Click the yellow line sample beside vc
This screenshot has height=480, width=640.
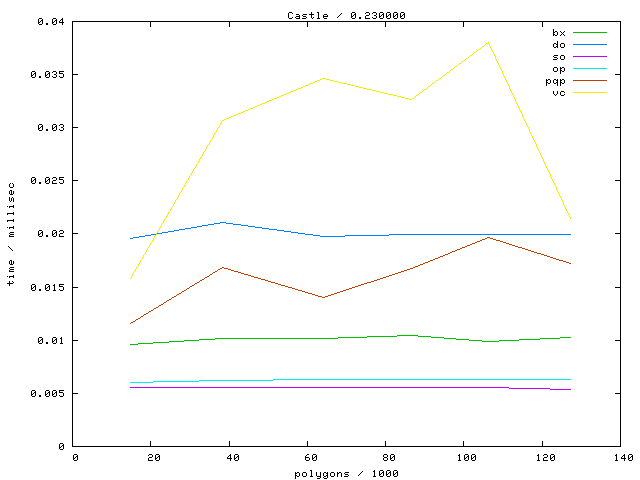[x=591, y=93]
